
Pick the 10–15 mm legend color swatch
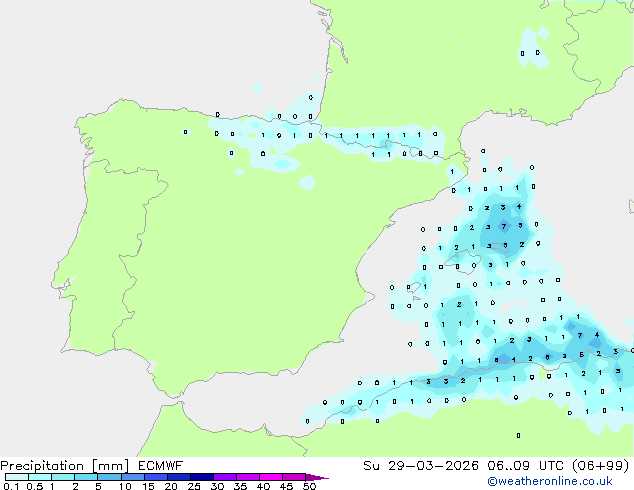[x=132, y=477]
